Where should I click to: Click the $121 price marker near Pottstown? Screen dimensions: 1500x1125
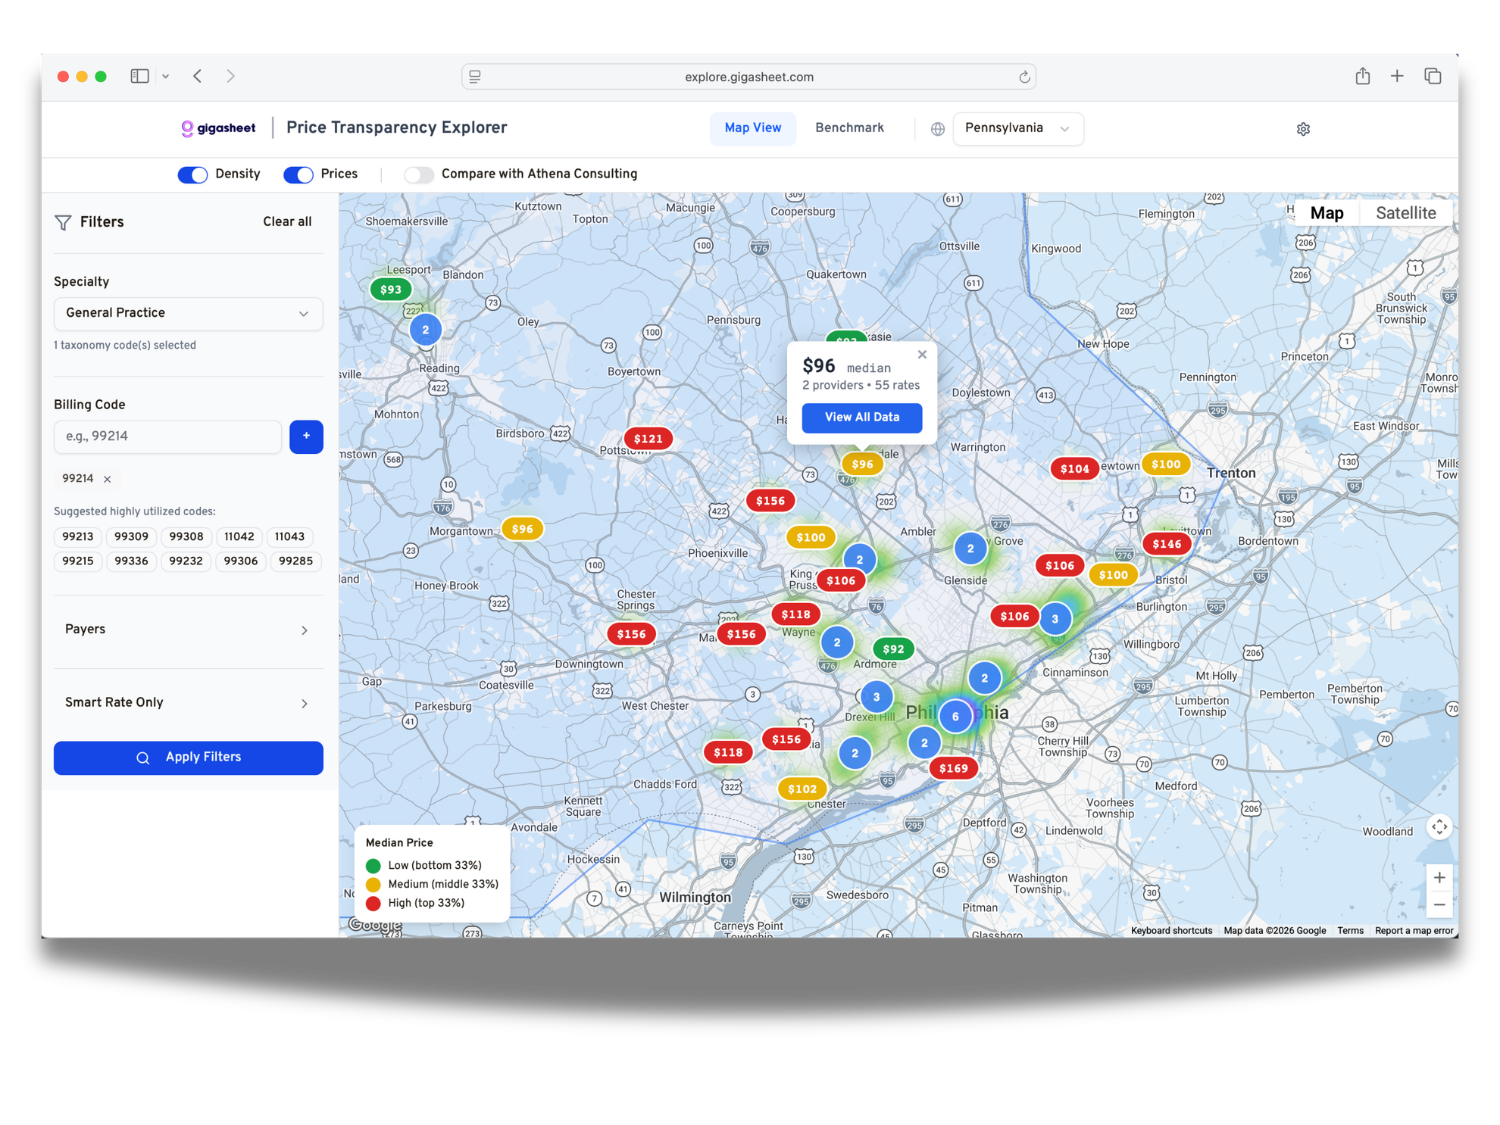coord(648,439)
